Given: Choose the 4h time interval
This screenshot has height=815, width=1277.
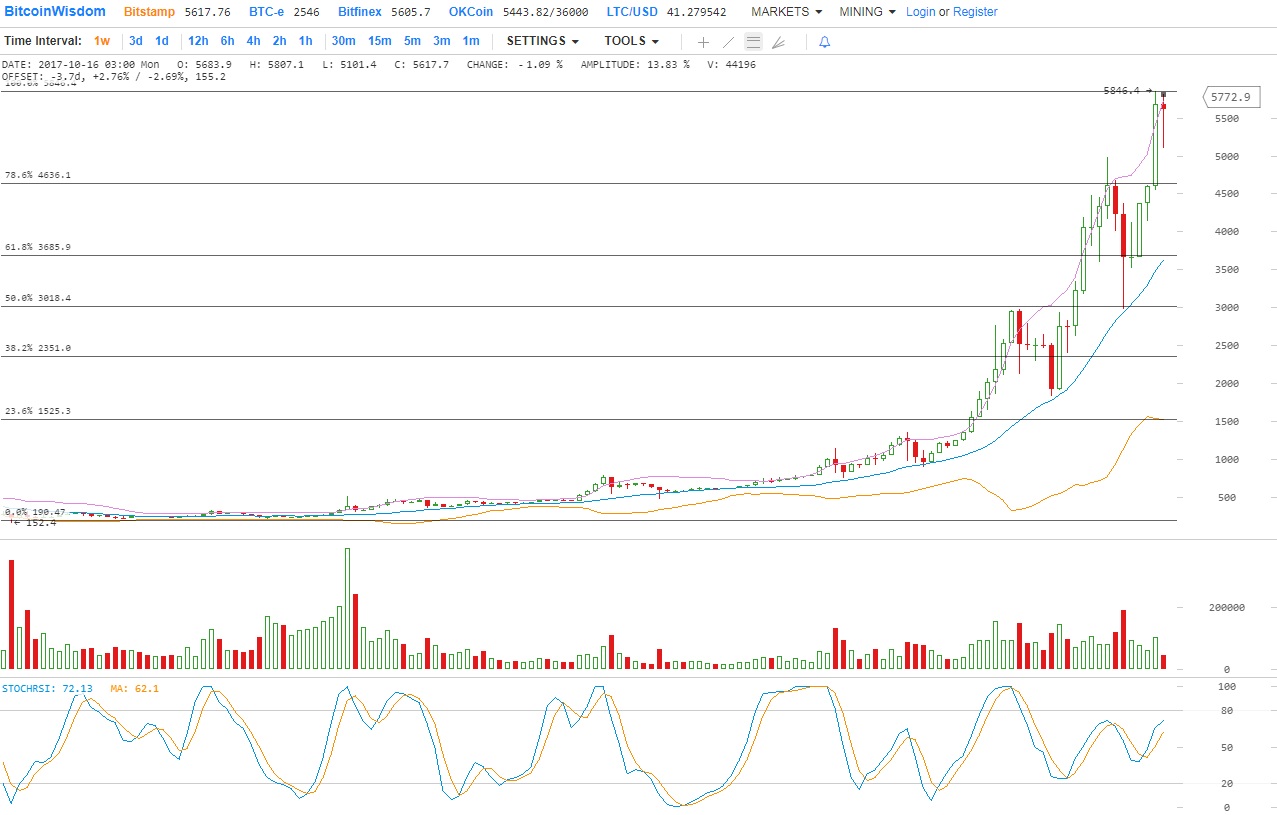Looking at the screenshot, I should click(x=253, y=41).
